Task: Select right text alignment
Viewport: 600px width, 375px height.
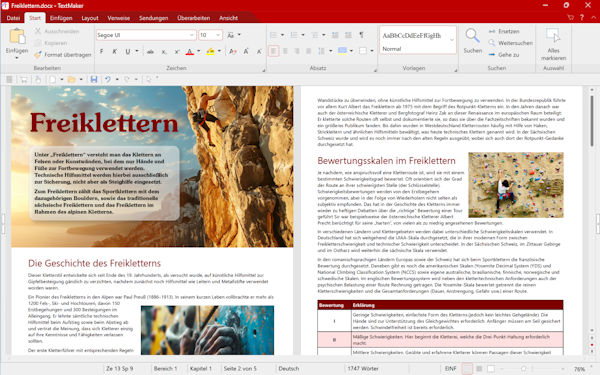Action: tap(297, 51)
